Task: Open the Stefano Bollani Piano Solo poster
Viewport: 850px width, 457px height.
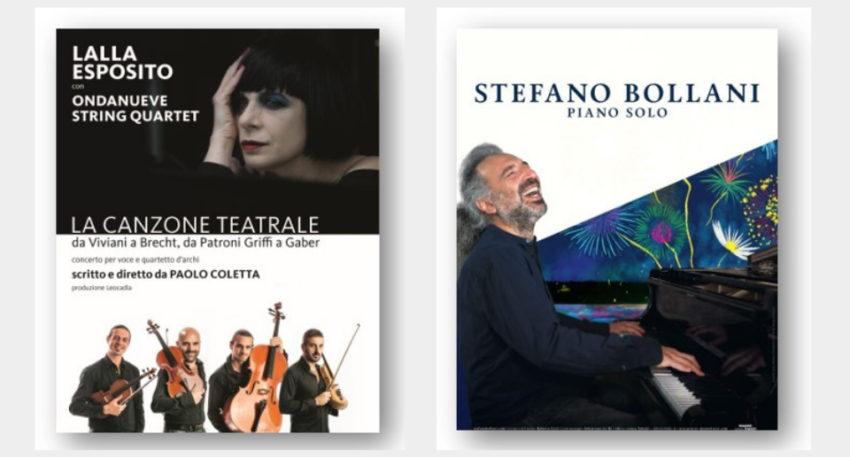Action: point(617,229)
